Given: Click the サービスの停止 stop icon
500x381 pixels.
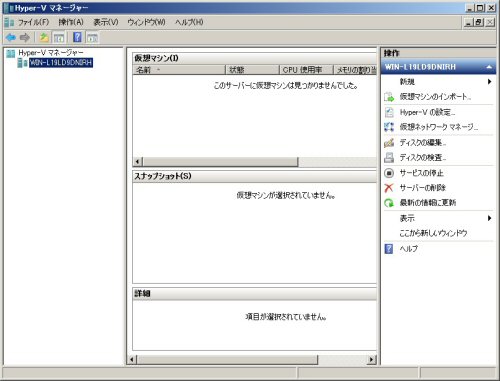Looking at the screenshot, I should pyautogui.click(x=389, y=173).
